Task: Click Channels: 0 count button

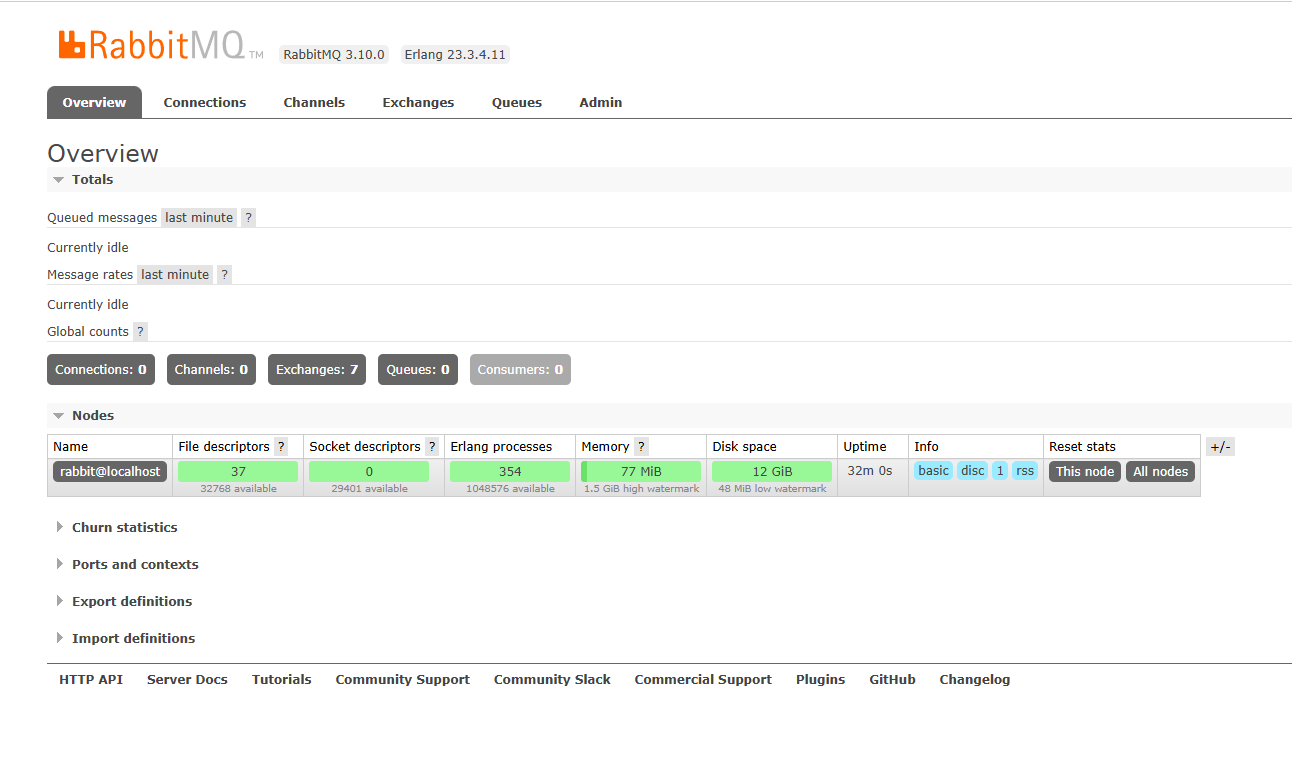Action: coord(211,369)
